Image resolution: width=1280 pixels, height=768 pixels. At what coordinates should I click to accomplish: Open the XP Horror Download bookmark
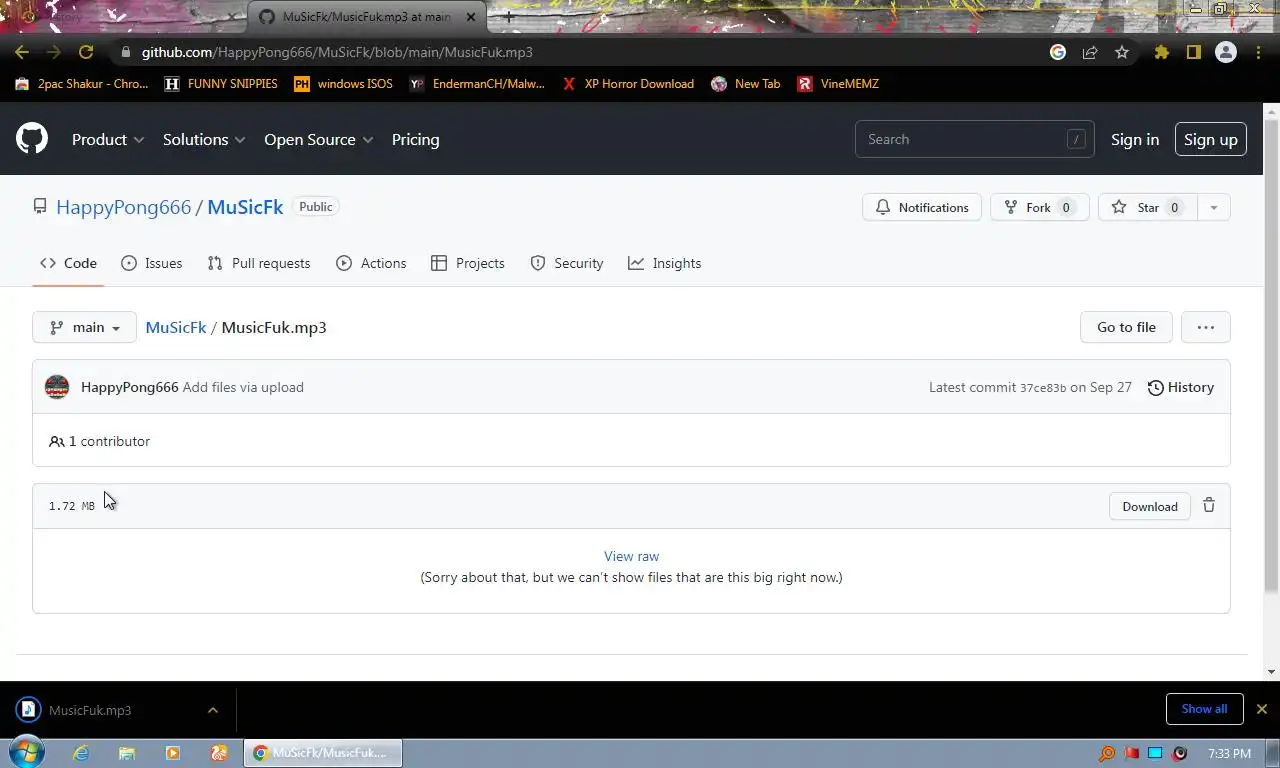pos(627,84)
